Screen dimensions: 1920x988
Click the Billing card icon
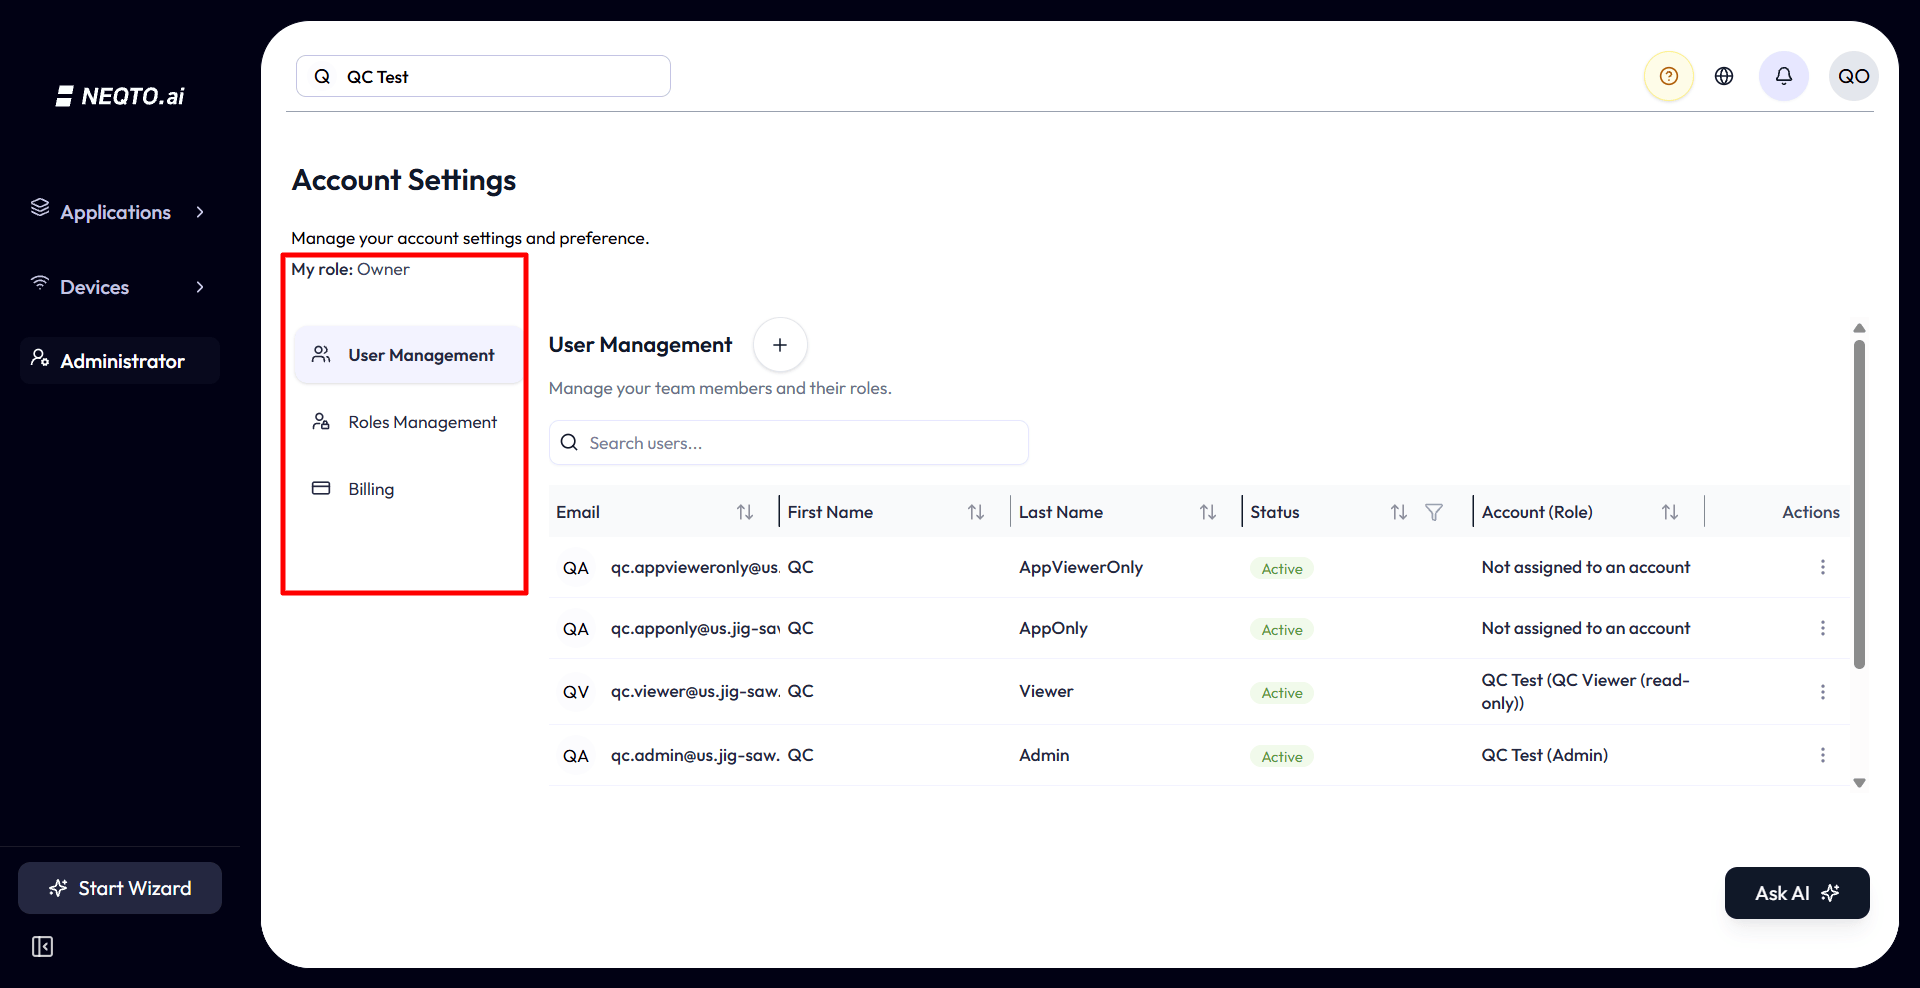(x=321, y=488)
